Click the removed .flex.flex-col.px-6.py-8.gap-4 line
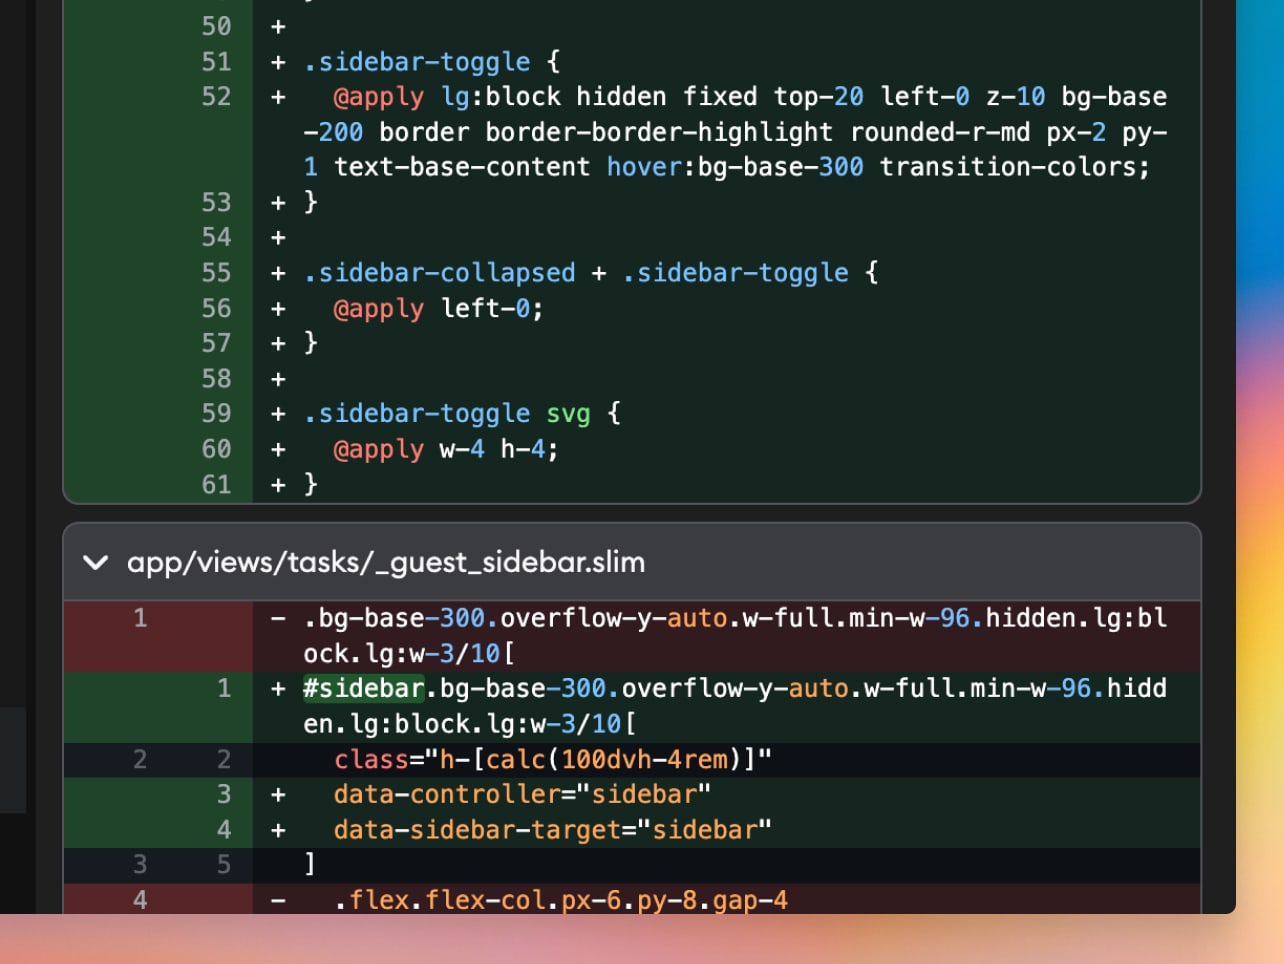 pyautogui.click(x=560, y=899)
